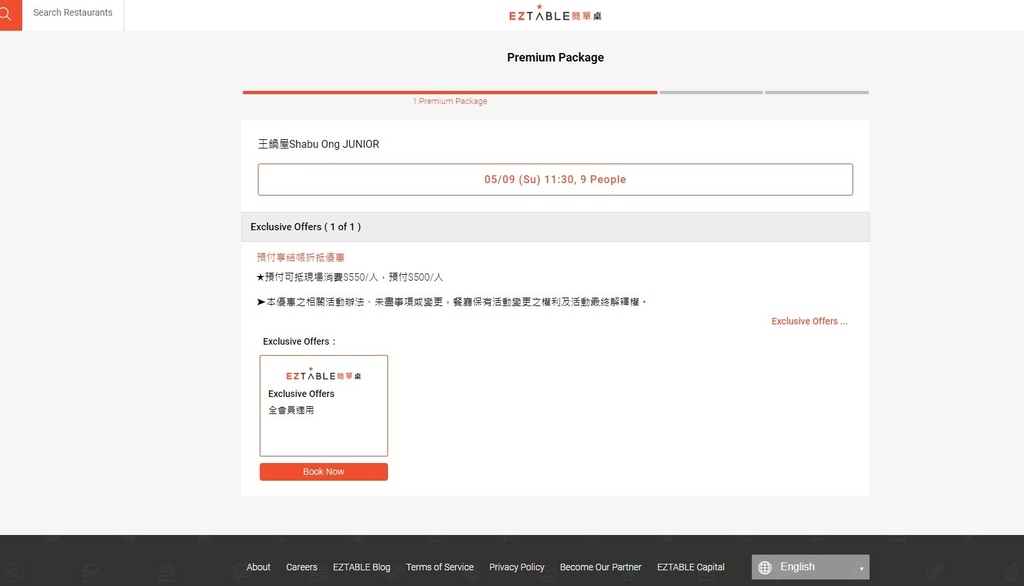The image size is (1024, 586).
Task: Open Become Our Partner link
Action: [x=600, y=567]
